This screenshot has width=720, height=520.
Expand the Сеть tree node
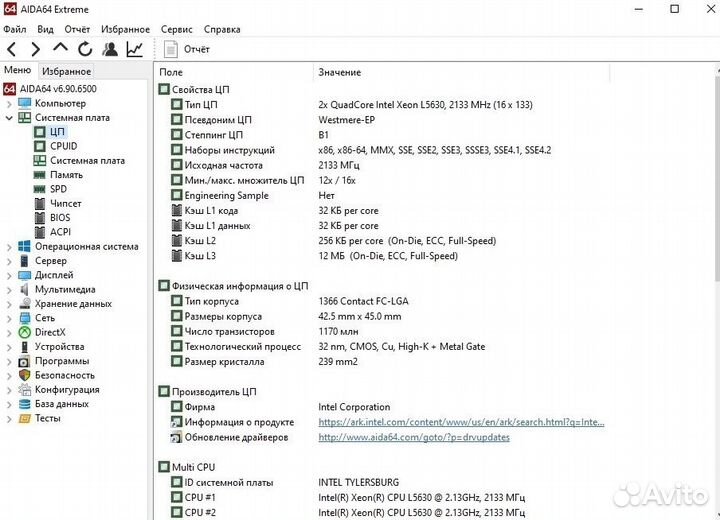(9, 318)
